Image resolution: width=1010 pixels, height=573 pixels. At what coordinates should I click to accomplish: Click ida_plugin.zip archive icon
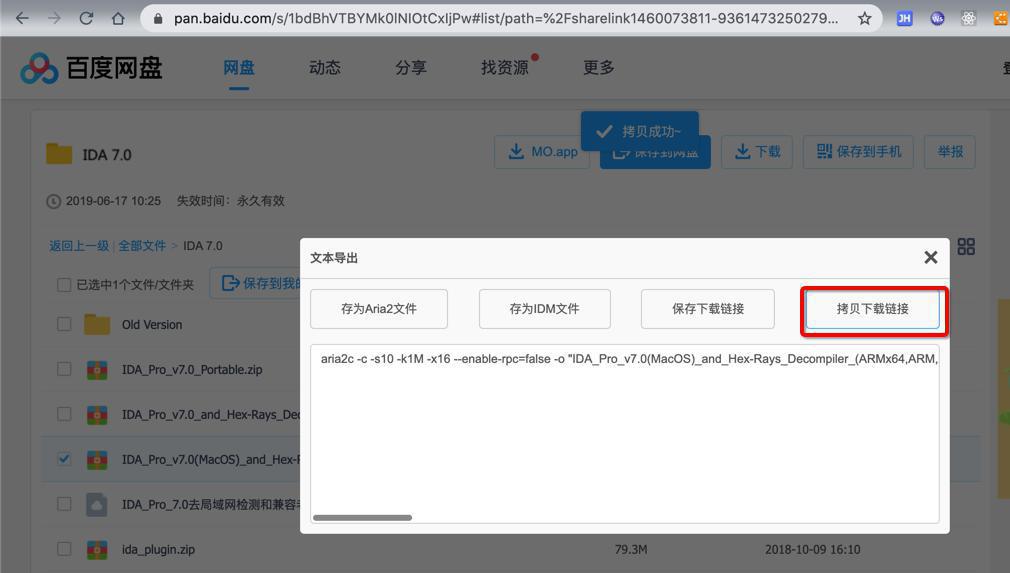tap(97, 549)
